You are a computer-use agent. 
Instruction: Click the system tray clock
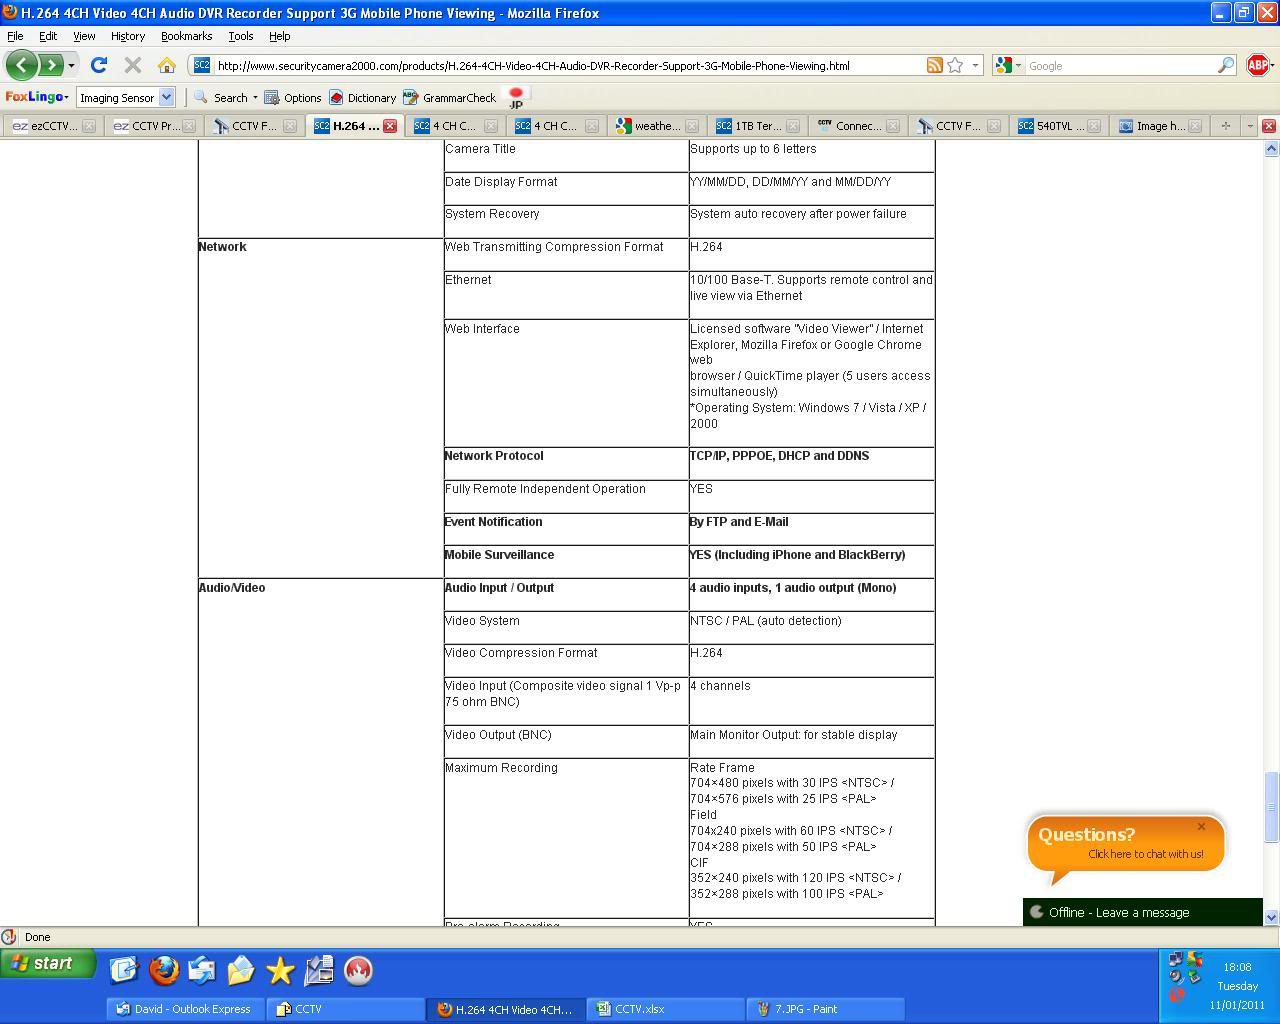pos(1237,986)
